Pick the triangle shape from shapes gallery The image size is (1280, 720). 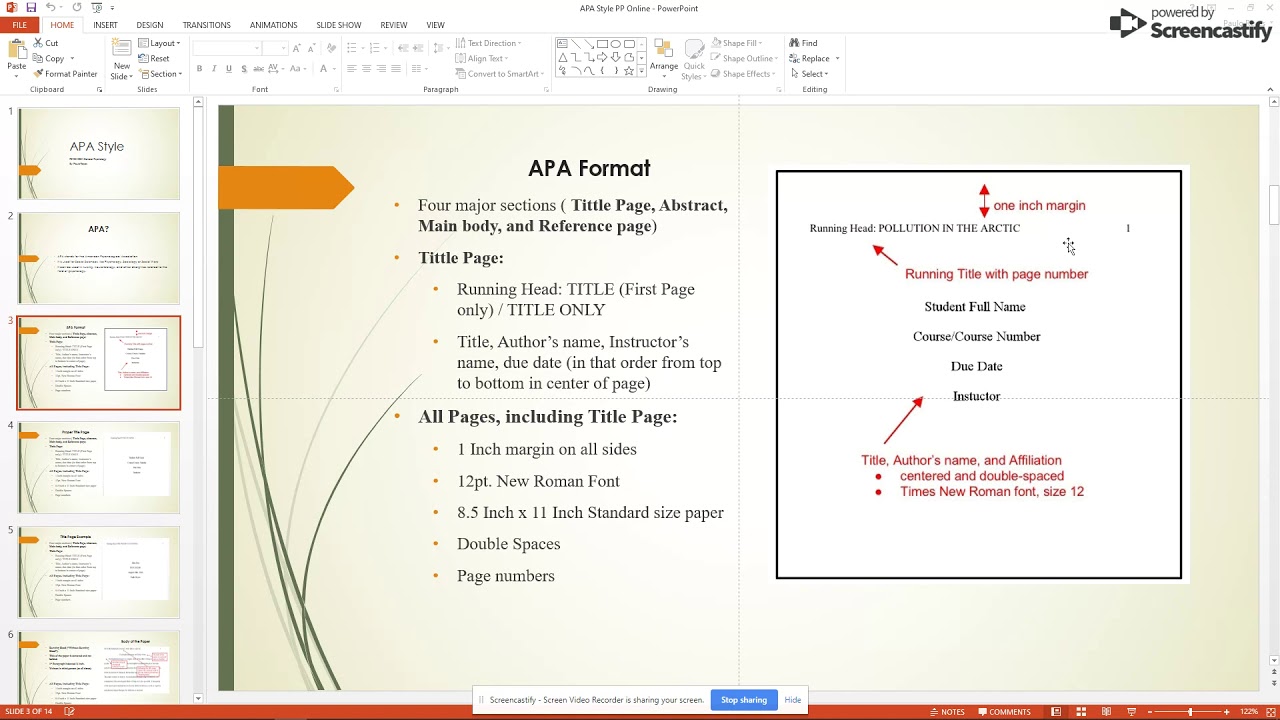[x=563, y=58]
